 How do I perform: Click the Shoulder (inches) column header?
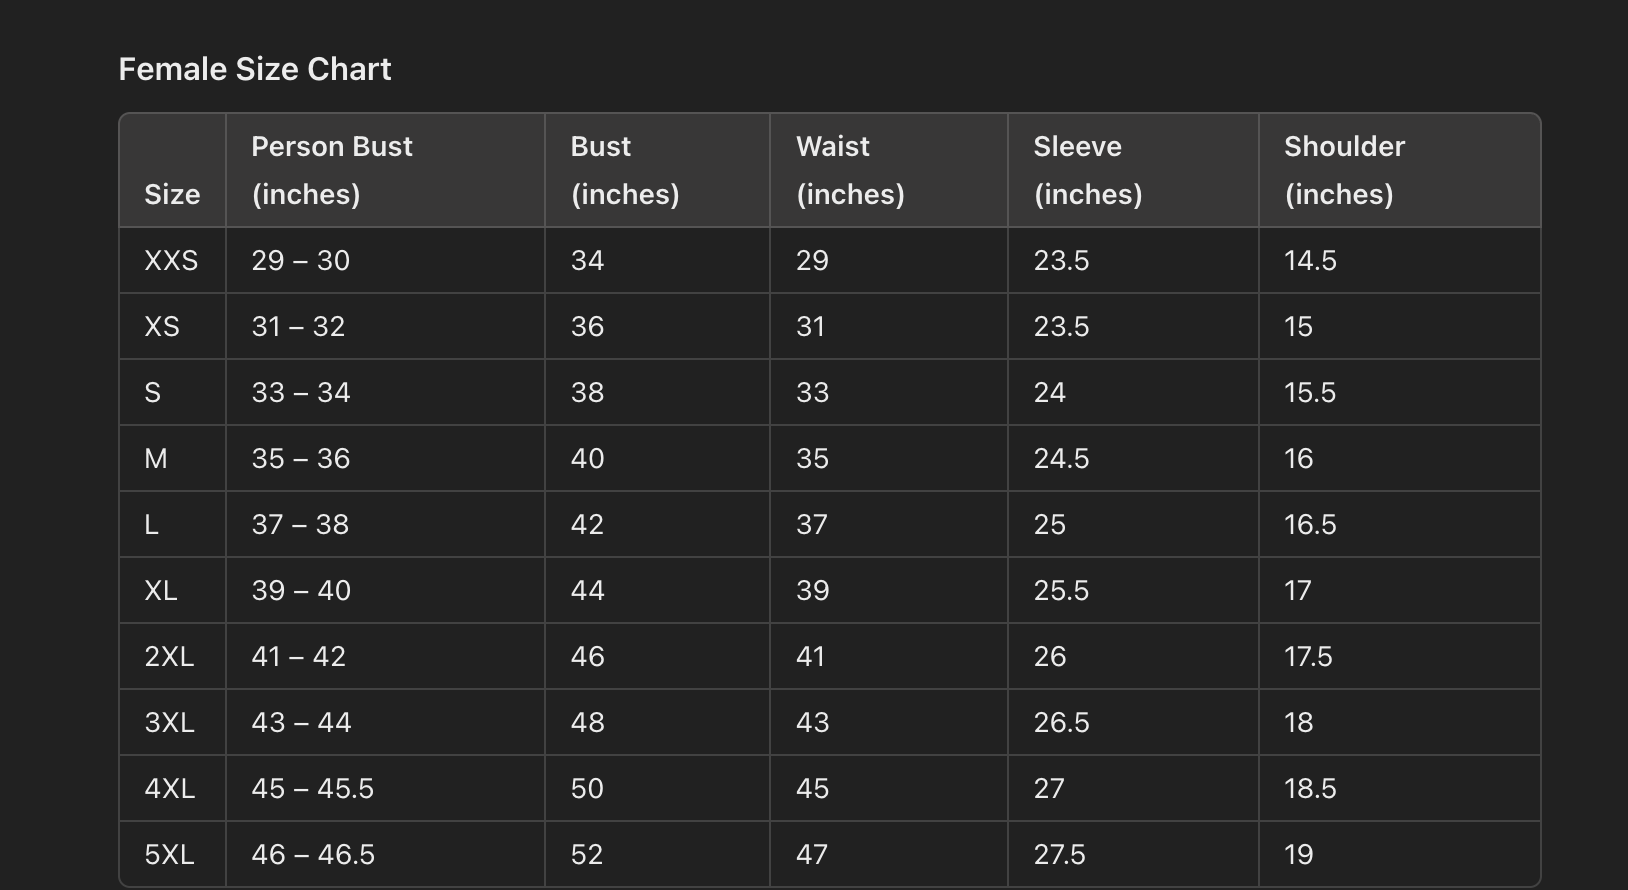pyautogui.click(x=1344, y=170)
